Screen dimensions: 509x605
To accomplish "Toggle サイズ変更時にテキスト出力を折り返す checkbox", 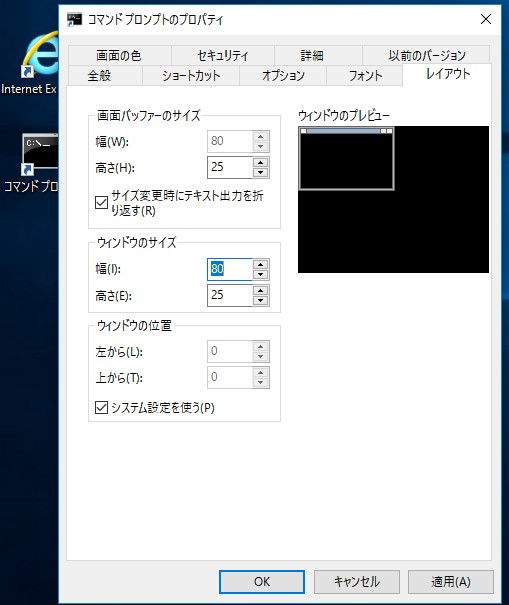I will coord(101,203).
